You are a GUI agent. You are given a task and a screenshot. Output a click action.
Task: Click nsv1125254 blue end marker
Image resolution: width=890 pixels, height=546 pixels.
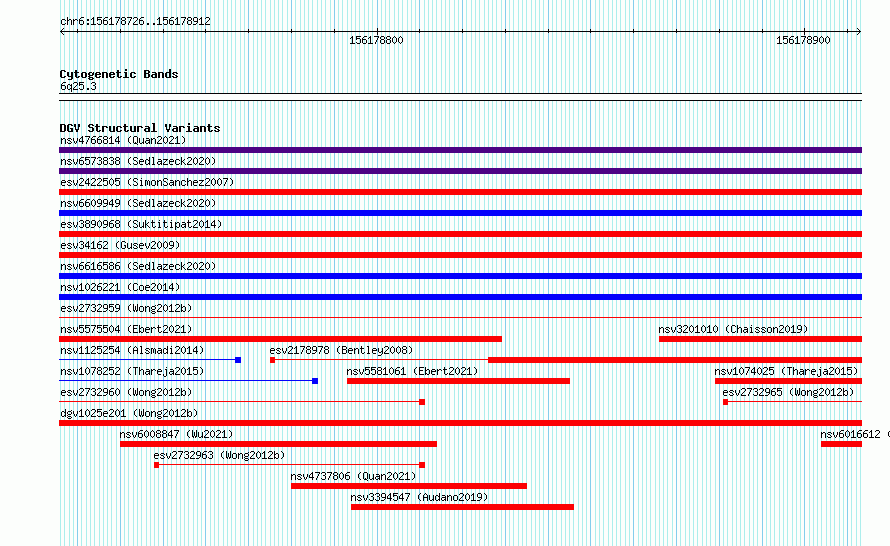pyautogui.click(x=238, y=360)
